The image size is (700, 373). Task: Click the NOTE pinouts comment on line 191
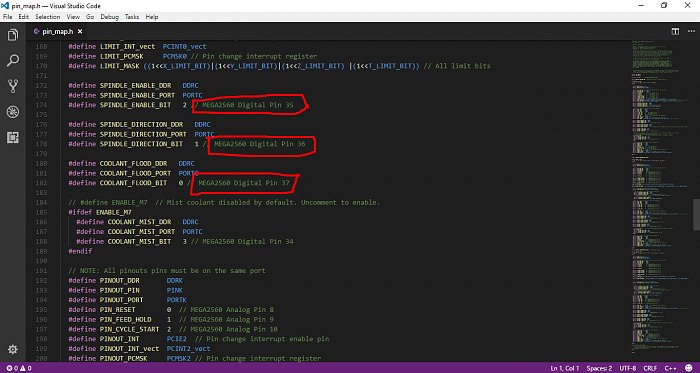click(167, 271)
